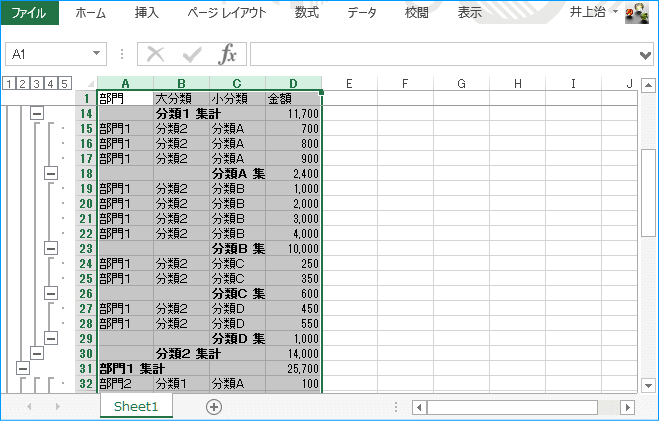Open the 校閲 tab
659x421 pixels.
coord(416,13)
